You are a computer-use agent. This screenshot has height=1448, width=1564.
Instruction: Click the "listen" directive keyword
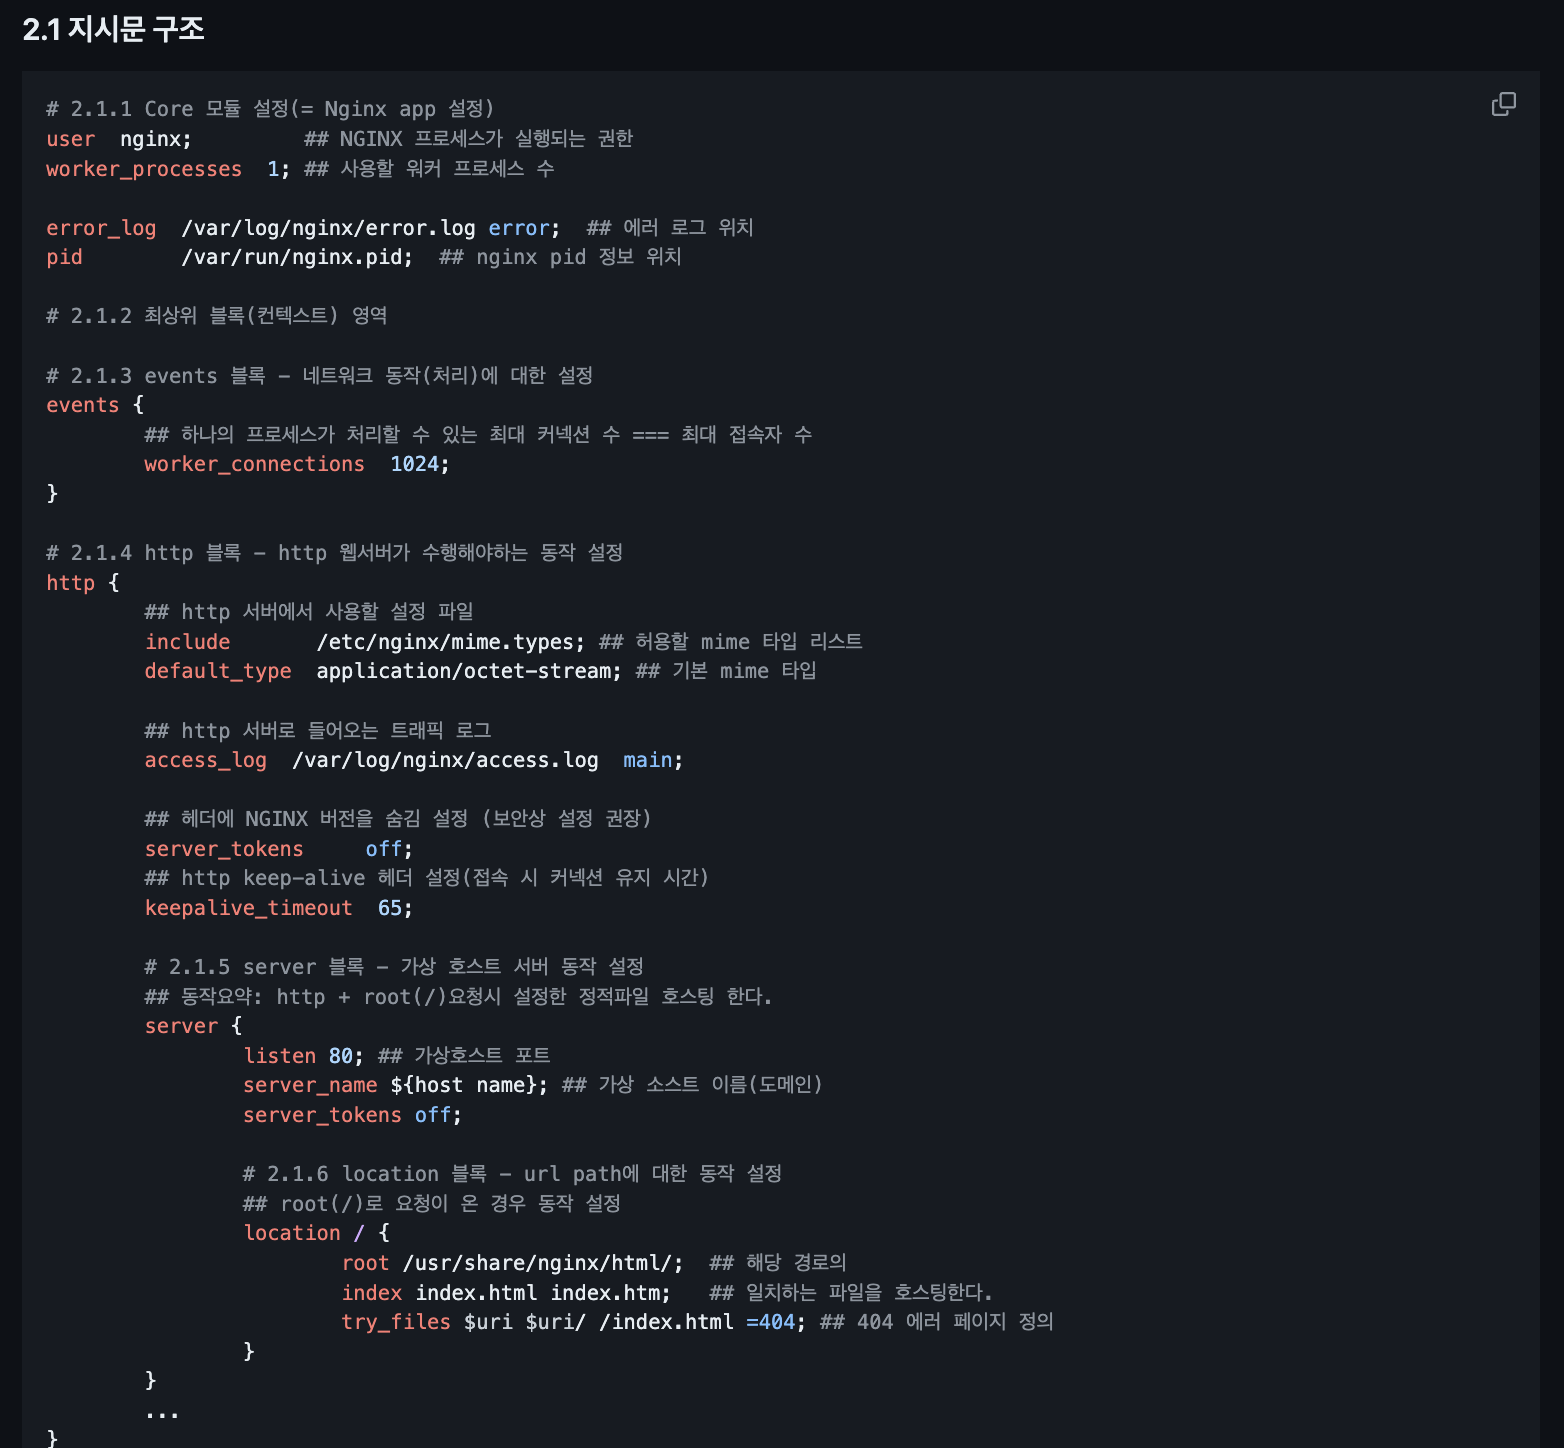(x=279, y=1056)
